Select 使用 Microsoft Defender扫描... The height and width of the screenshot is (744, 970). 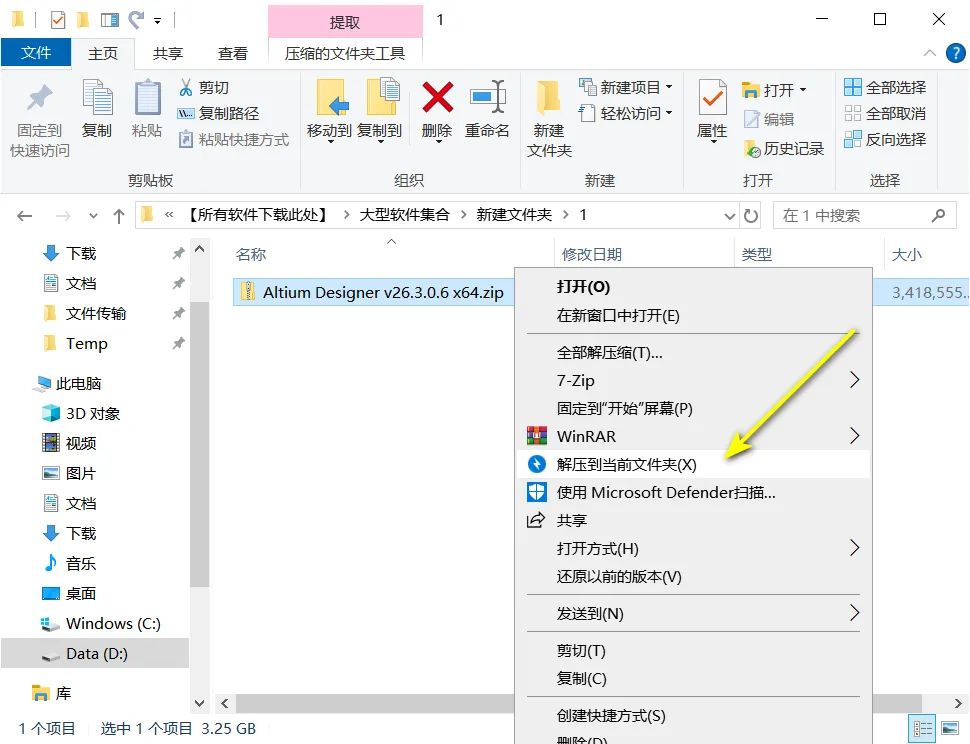pos(693,492)
